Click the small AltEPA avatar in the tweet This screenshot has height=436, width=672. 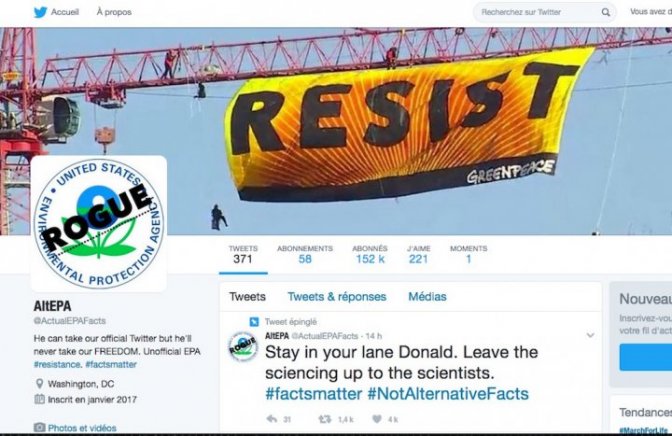[243, 346]
